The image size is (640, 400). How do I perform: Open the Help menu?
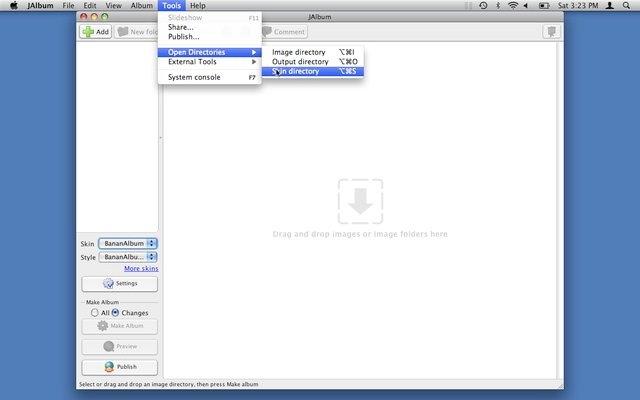pyautogui.click(x=198, y=5)
